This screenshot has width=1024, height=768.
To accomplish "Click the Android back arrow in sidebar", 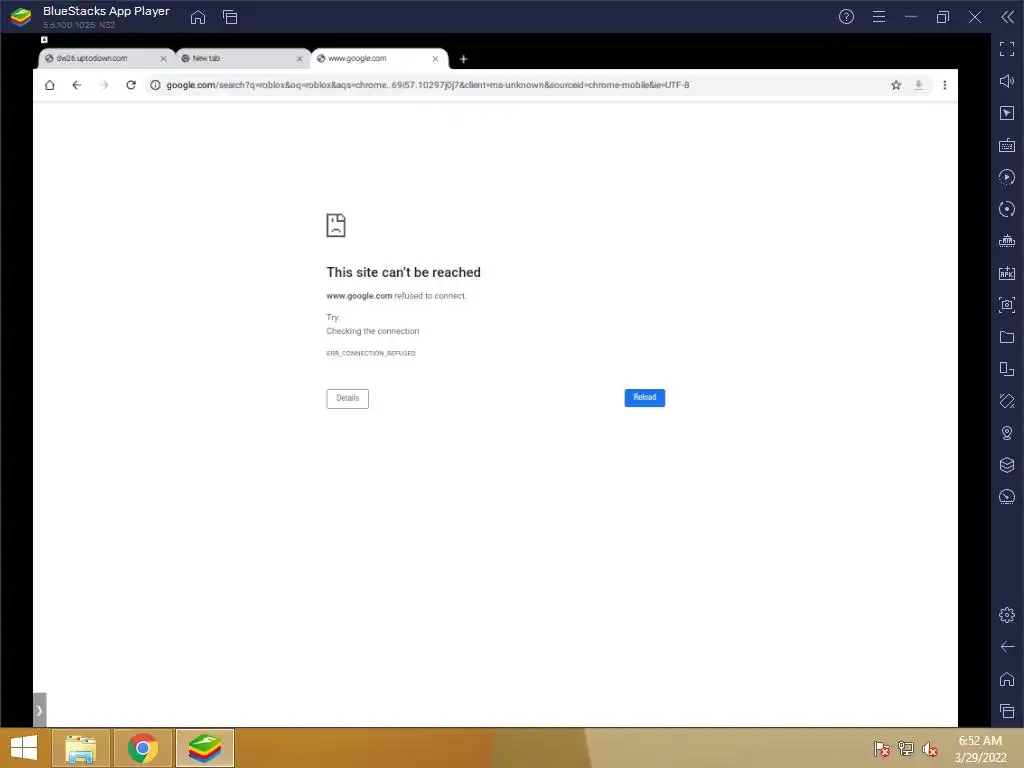I will (1007, 647).
